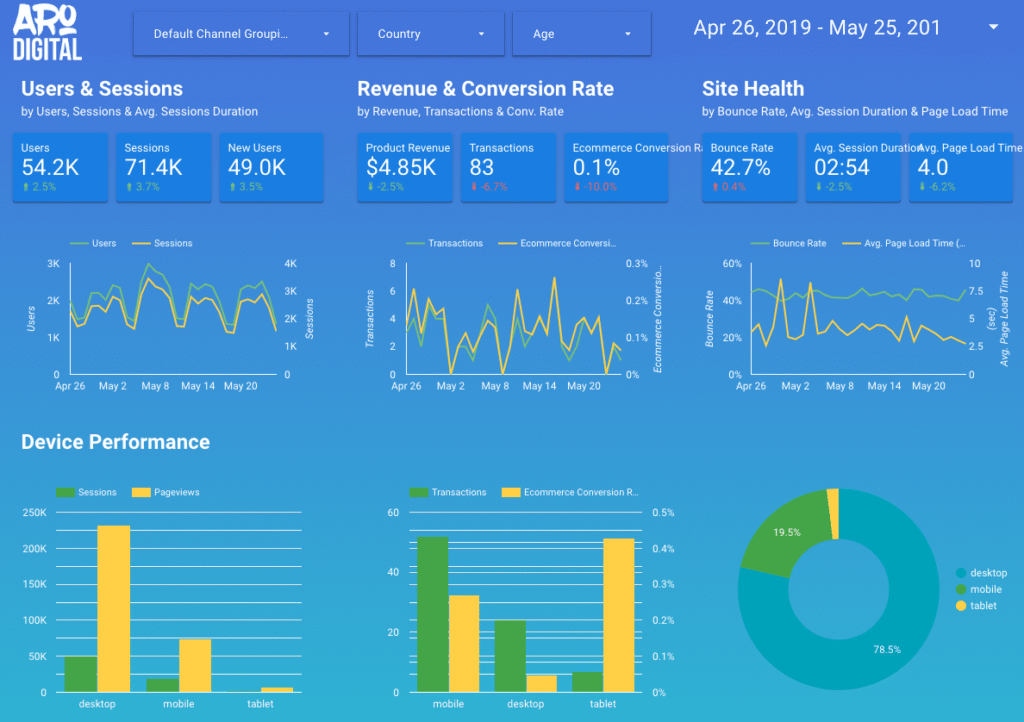The width and height of the screenshot is (1024, 722).
Task: Click Ecommerce Conversion R... bar chart legend
Action: point(570,492)
